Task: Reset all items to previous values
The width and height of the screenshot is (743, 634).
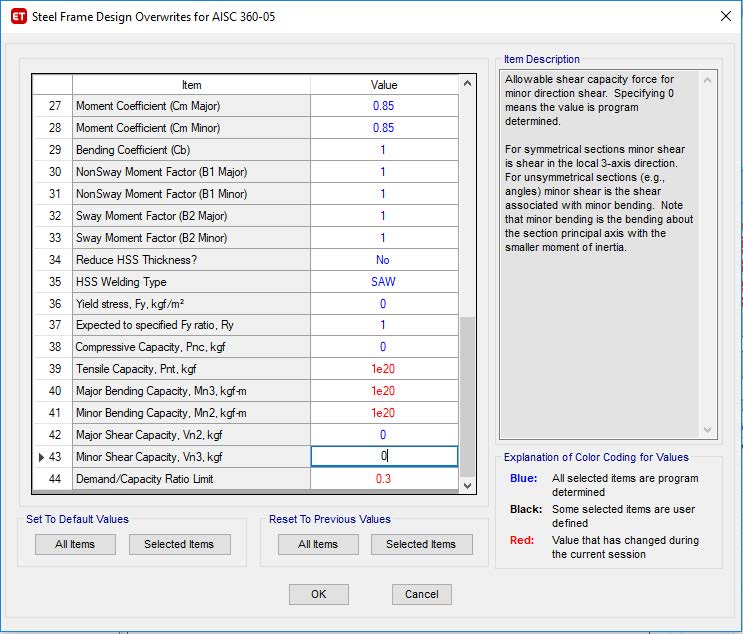Action: 318,544
